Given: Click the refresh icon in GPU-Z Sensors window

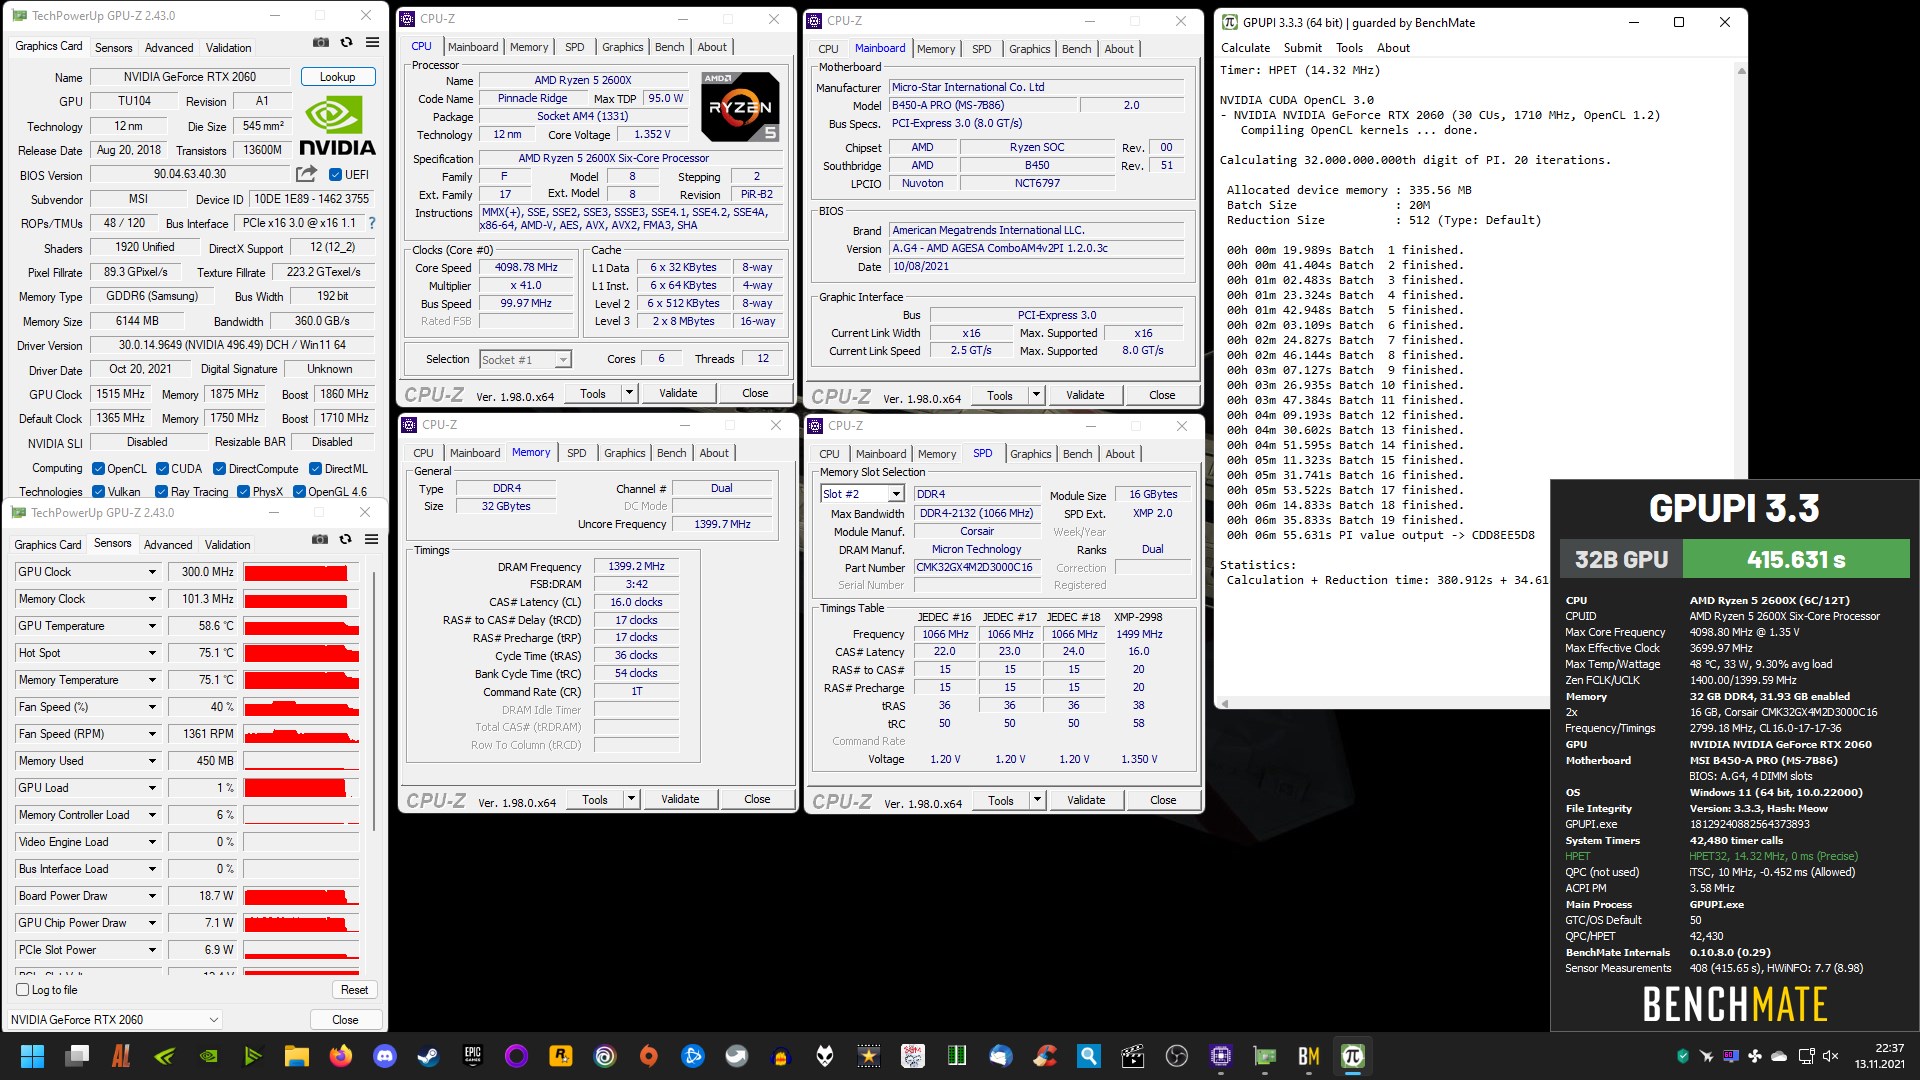Looking at the screenshot, I should (x=345, y=540).
